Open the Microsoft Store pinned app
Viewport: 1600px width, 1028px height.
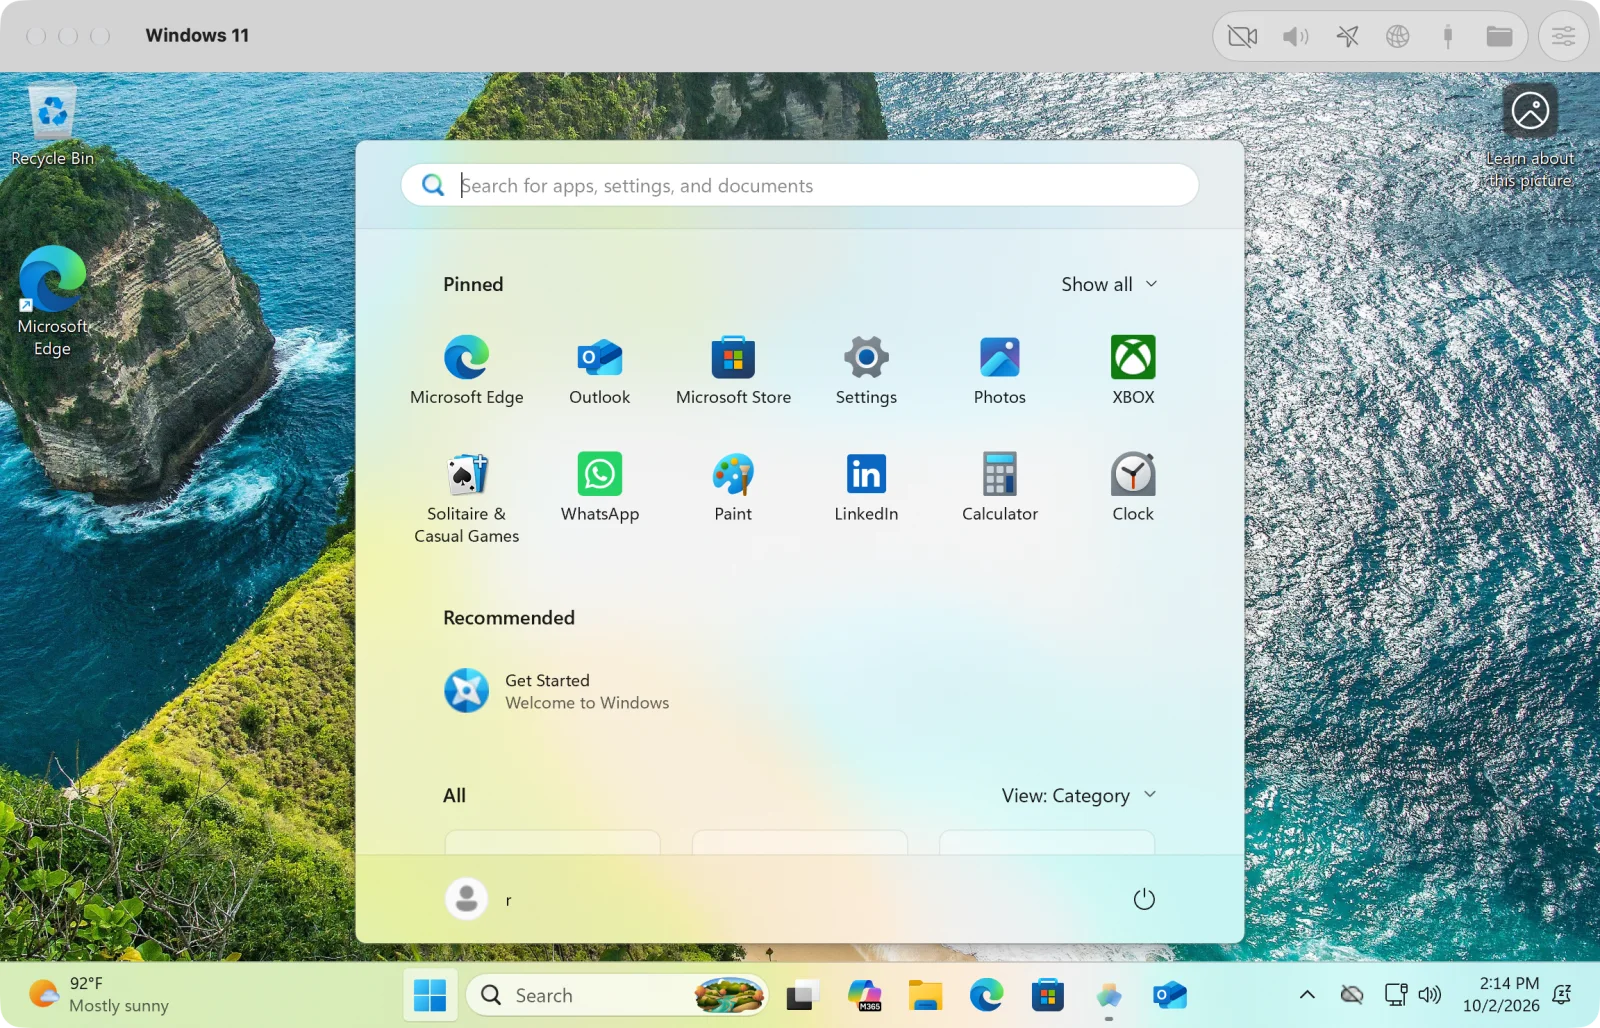click(733, 370)
